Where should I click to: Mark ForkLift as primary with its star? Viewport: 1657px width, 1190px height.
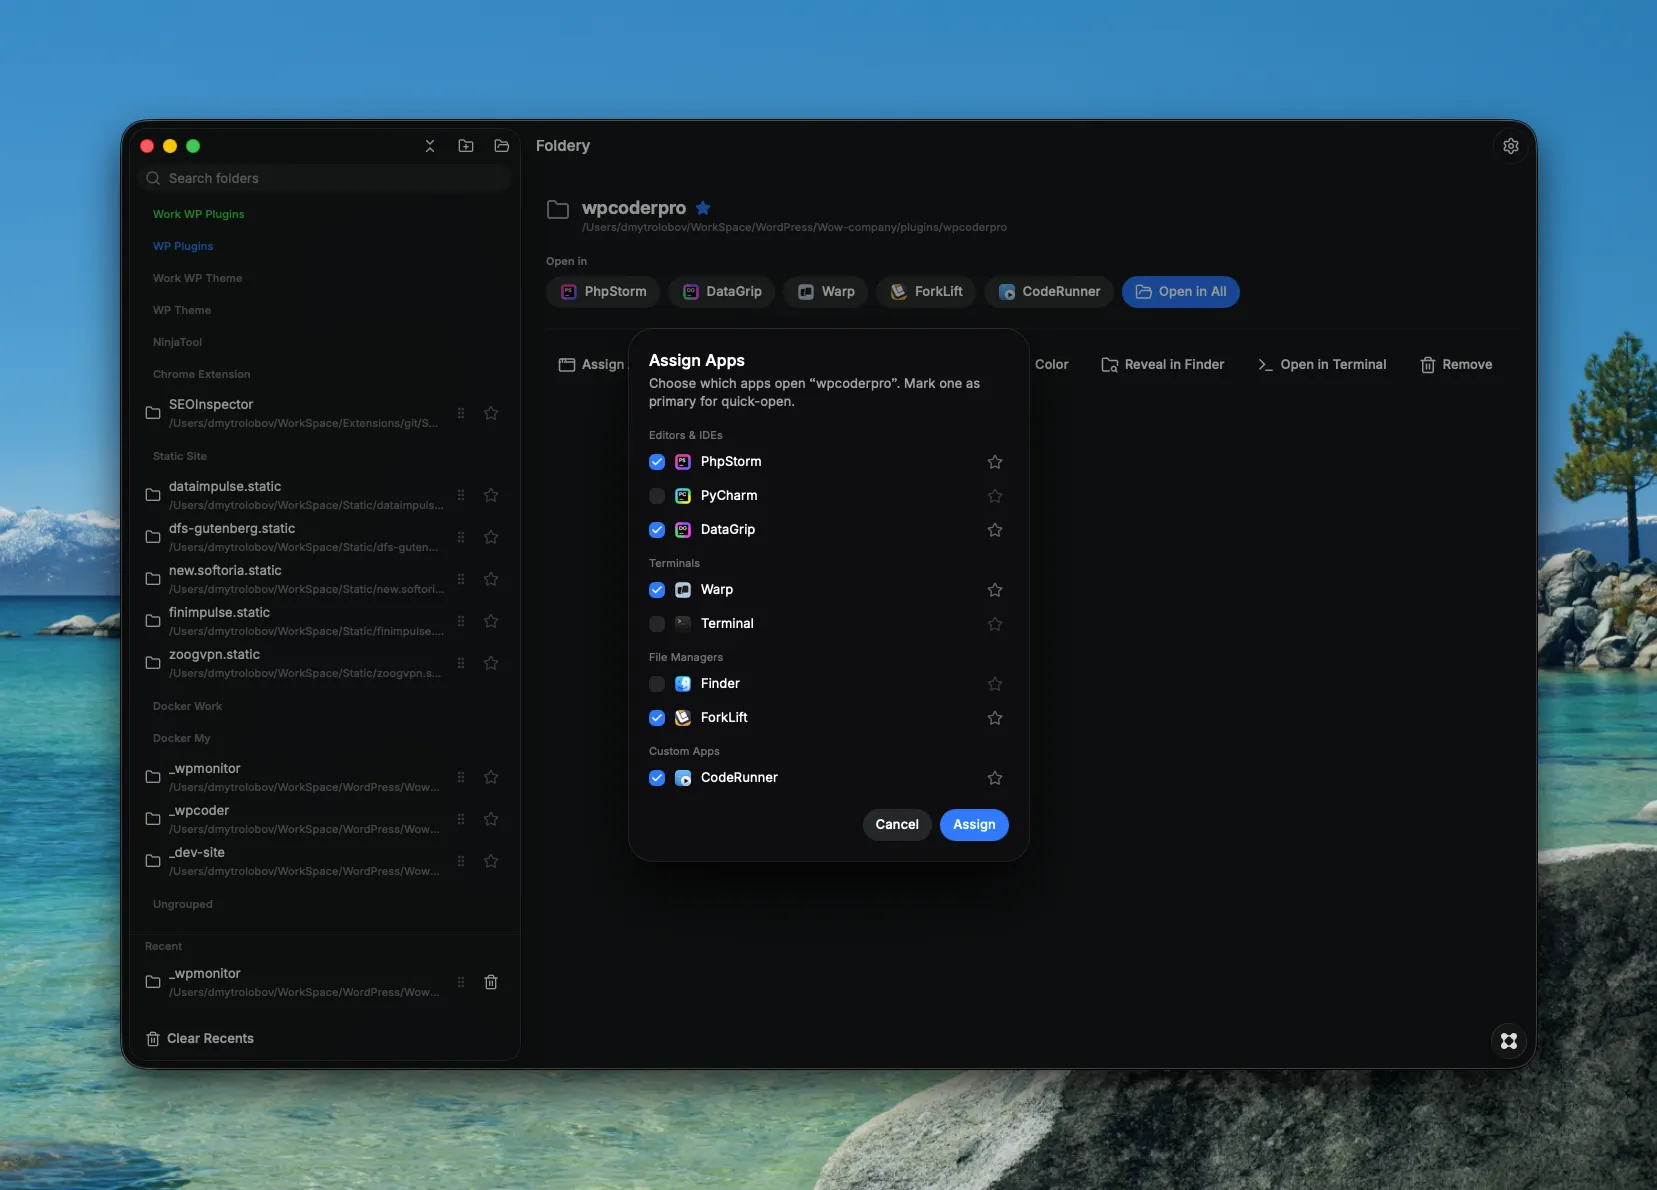[x=995, y=718]
